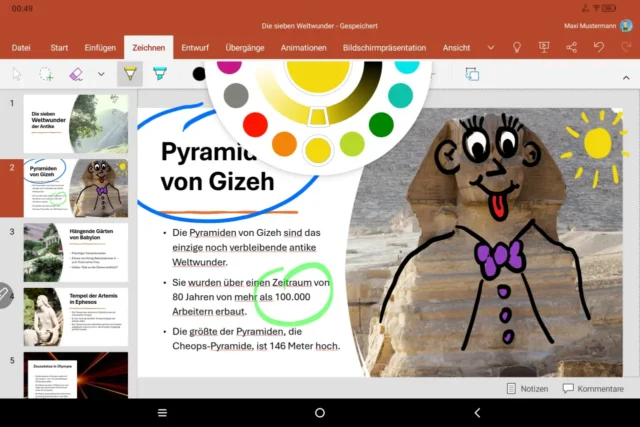The image size is (640, 427).
Task: Choose the dark green color swatch
Action: (x=381, y=125)
